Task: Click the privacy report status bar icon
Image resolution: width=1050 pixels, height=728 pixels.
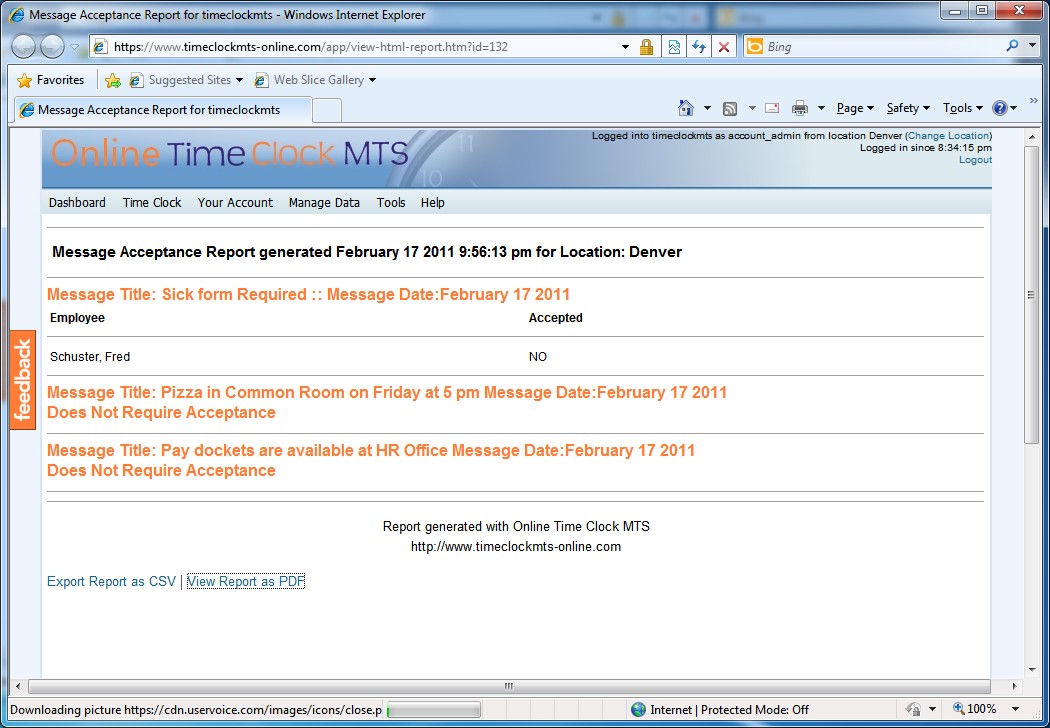Action: (913, 709)
